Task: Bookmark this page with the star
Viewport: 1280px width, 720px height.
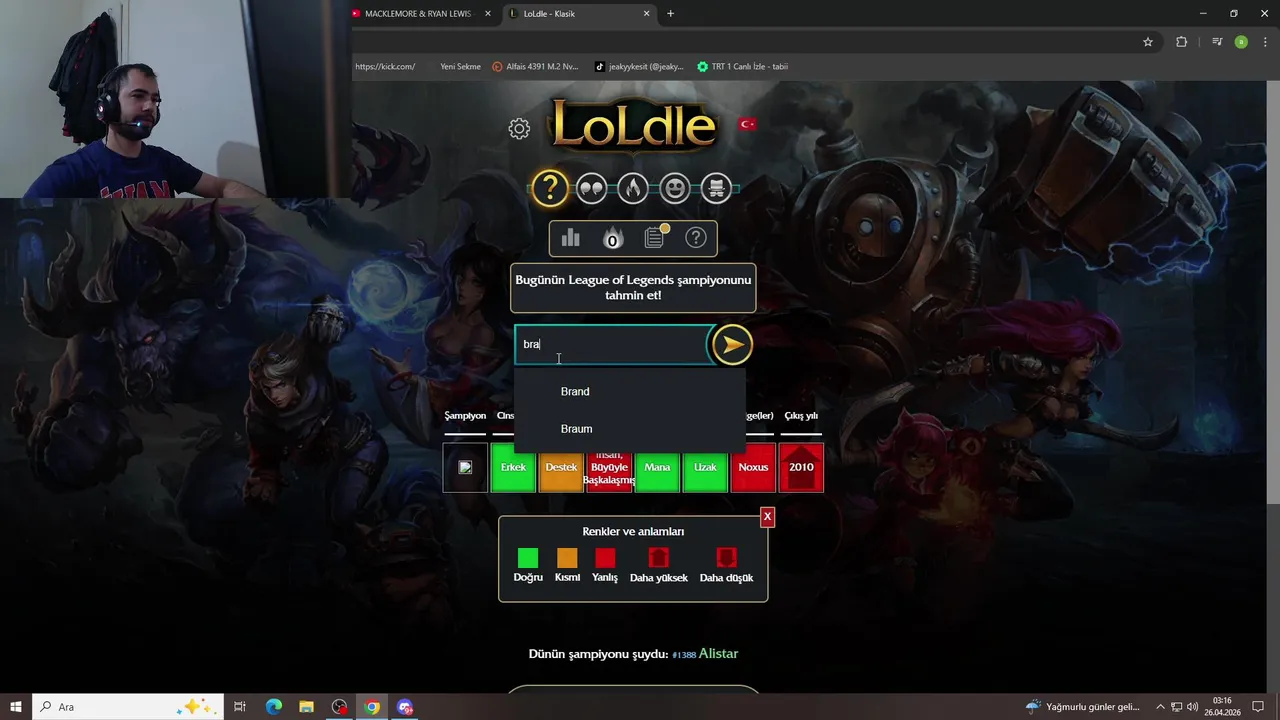Action: (x=1148, y=42)
